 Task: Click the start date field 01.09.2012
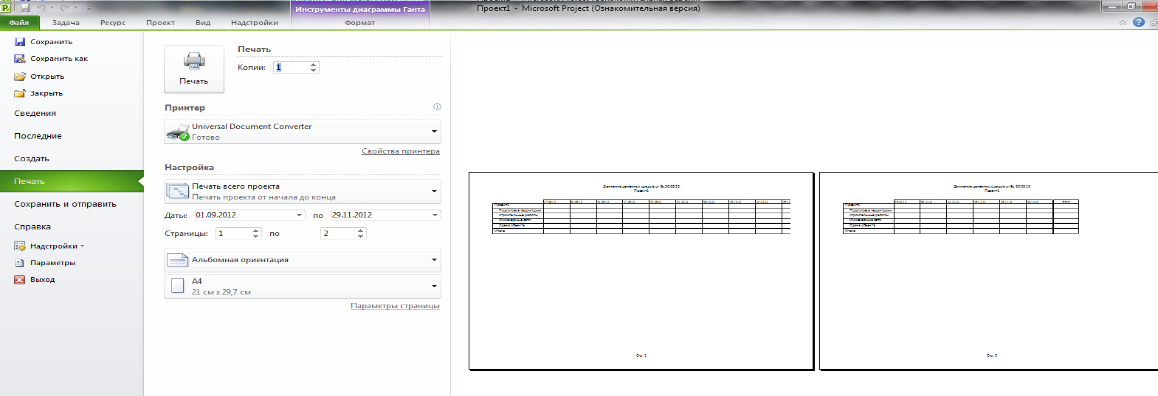tap(250, 215)
